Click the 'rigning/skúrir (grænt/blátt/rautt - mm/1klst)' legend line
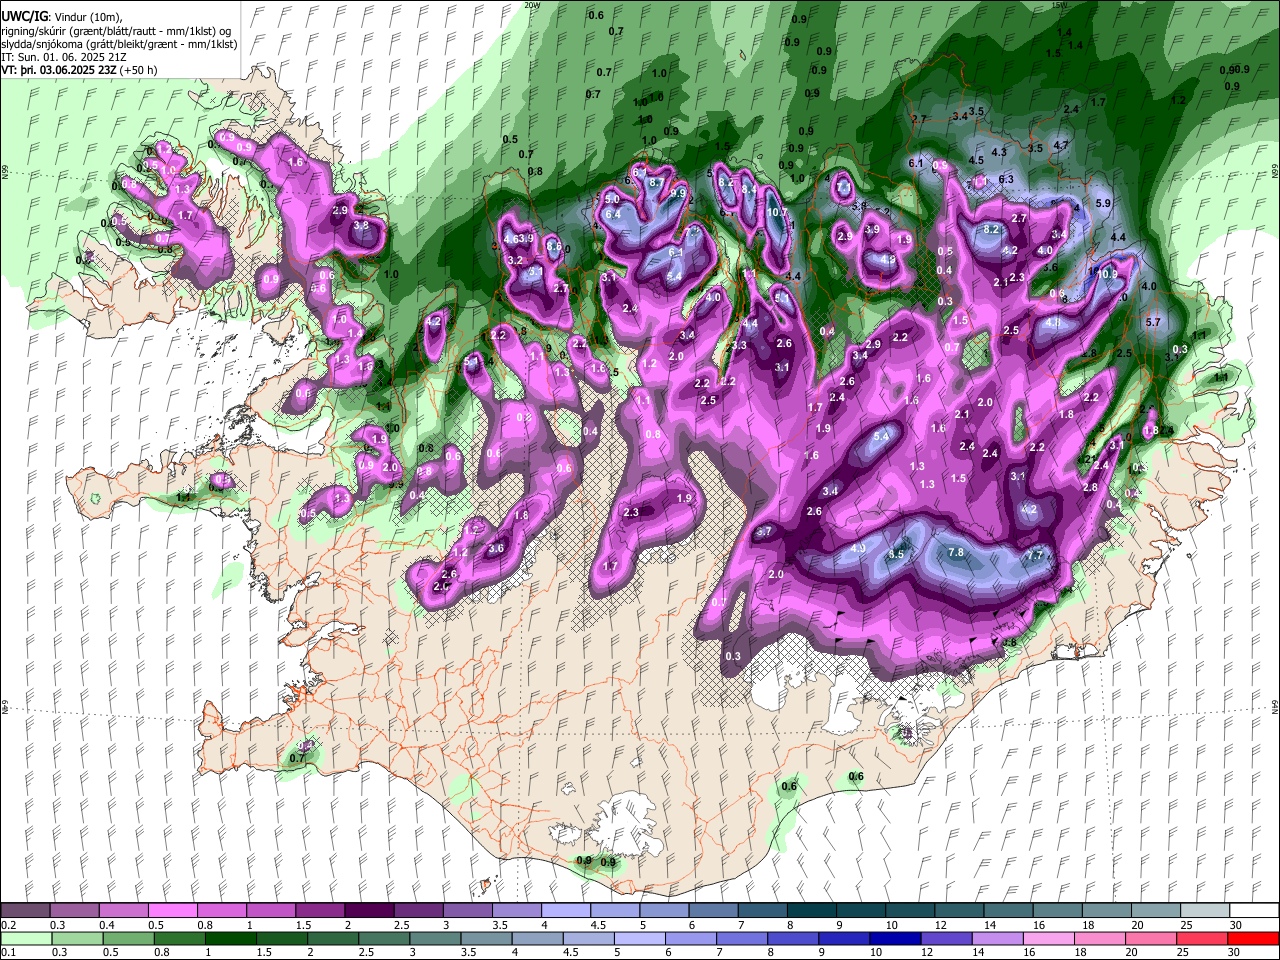The image size is (1280, 960). 116,31
